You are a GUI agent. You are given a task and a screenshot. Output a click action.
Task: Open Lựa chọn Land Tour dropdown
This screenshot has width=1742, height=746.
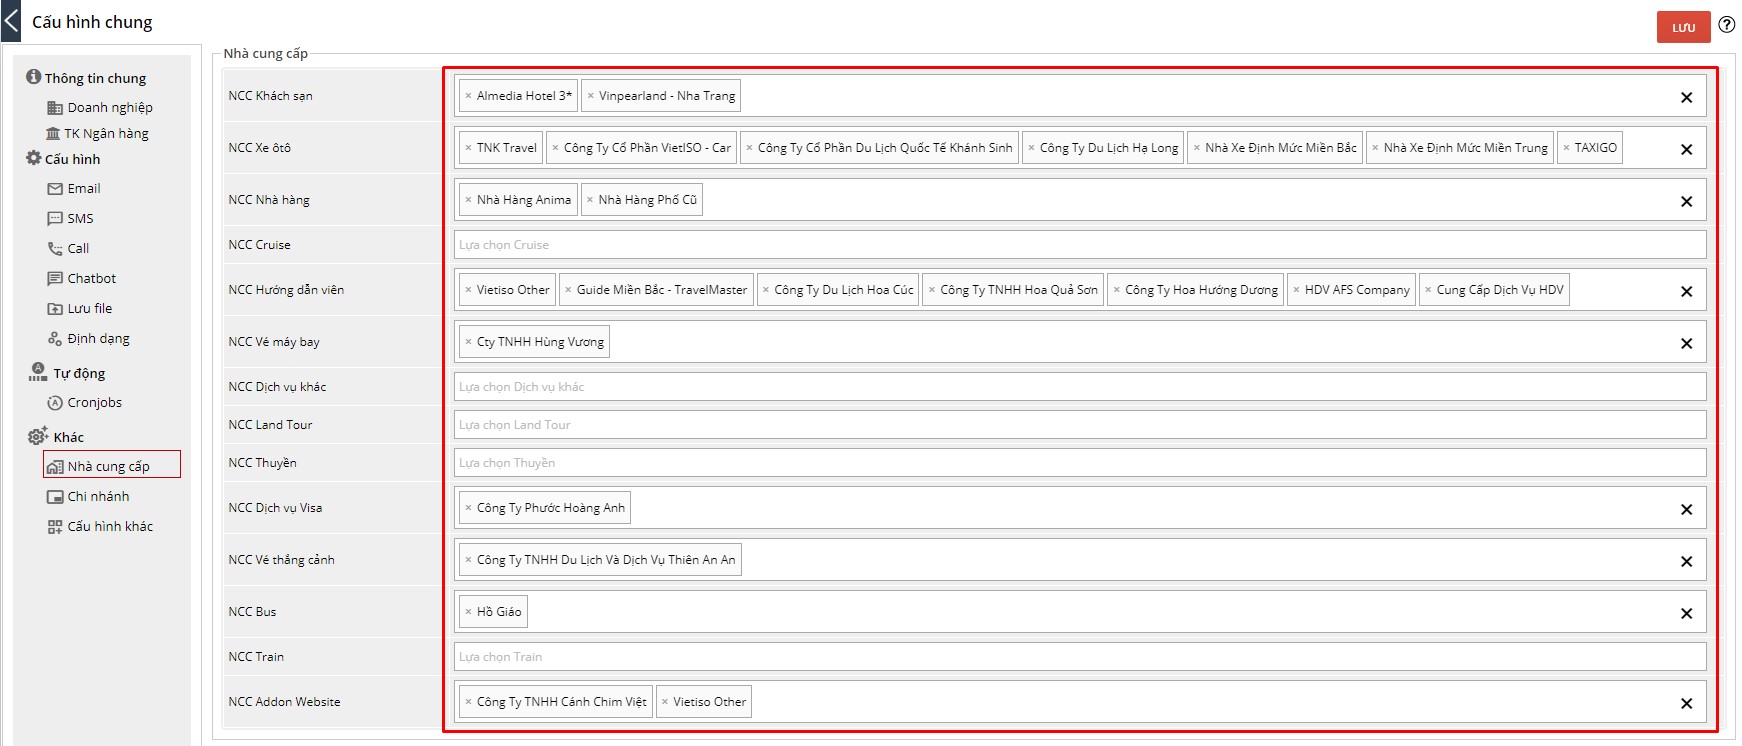click(x=1080, y=424)
